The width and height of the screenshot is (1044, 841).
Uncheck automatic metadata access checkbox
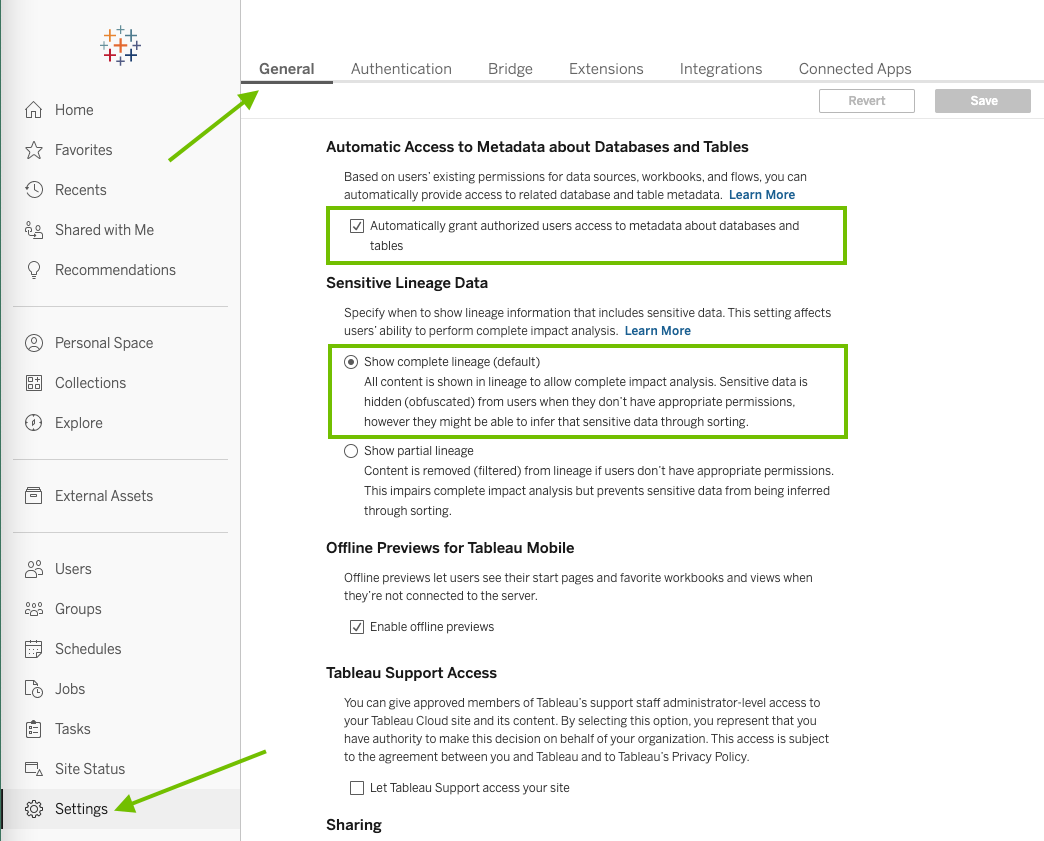[x=357, y=226]
